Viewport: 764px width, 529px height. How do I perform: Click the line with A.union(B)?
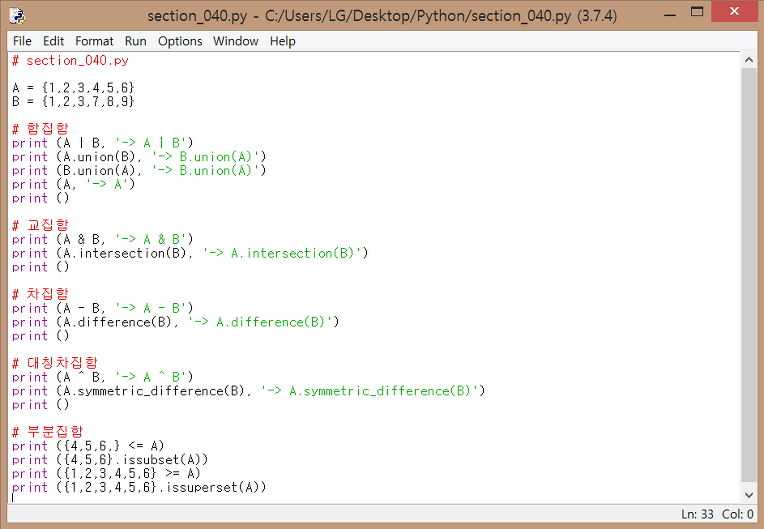pyautogui.click(x=139, y=156)
